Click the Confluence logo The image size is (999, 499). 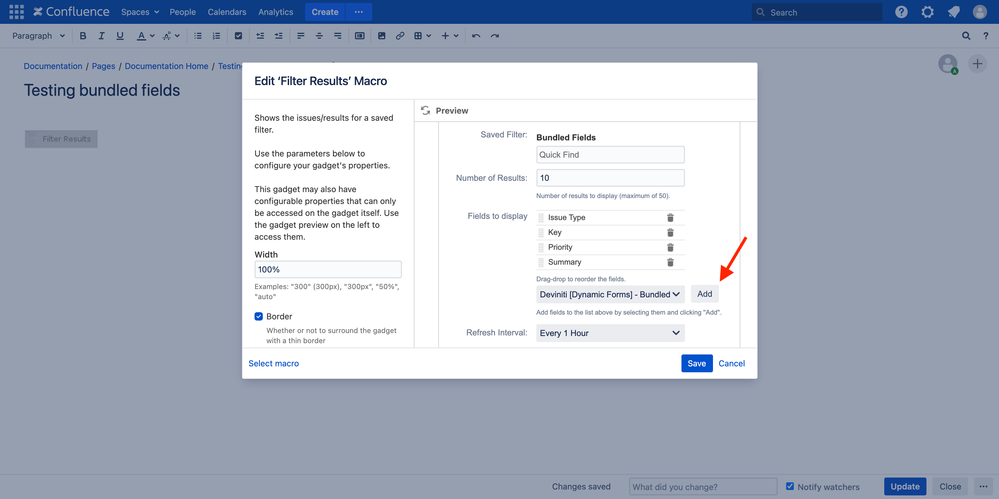coord(71,11)
